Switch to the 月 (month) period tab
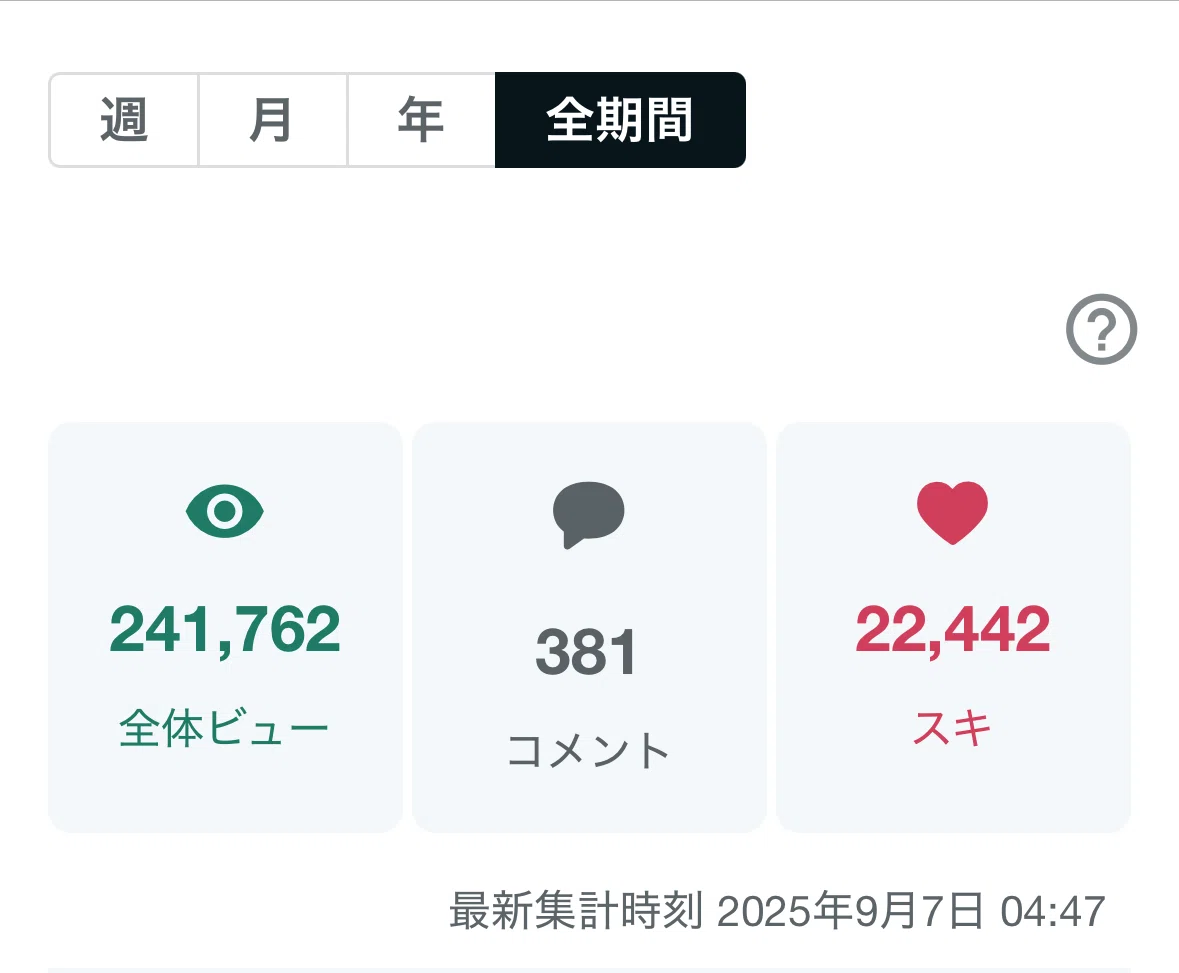 272,120
